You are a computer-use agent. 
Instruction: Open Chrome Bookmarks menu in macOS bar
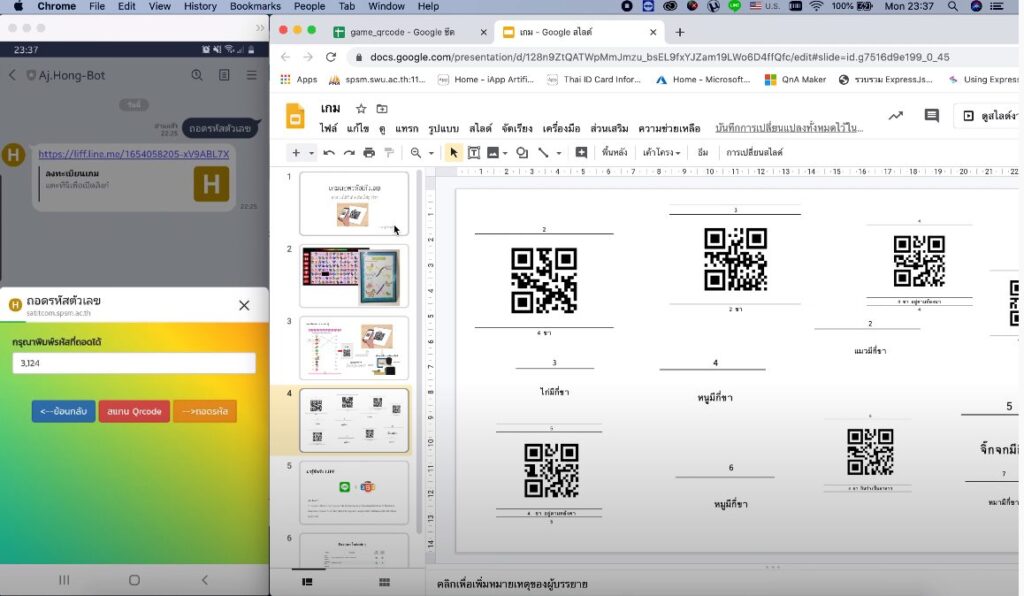click(255, 7)
